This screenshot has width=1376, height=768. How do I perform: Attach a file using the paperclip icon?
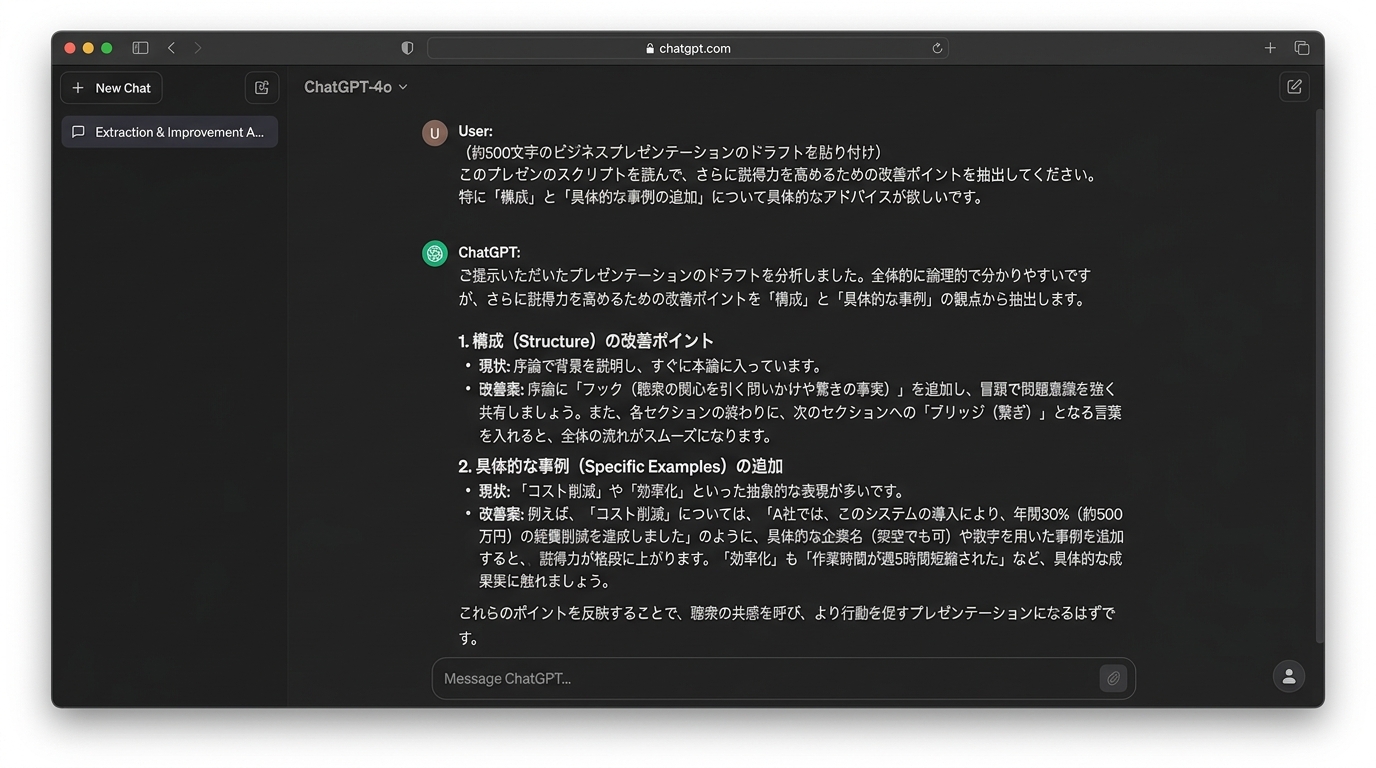pos(1113,679)
